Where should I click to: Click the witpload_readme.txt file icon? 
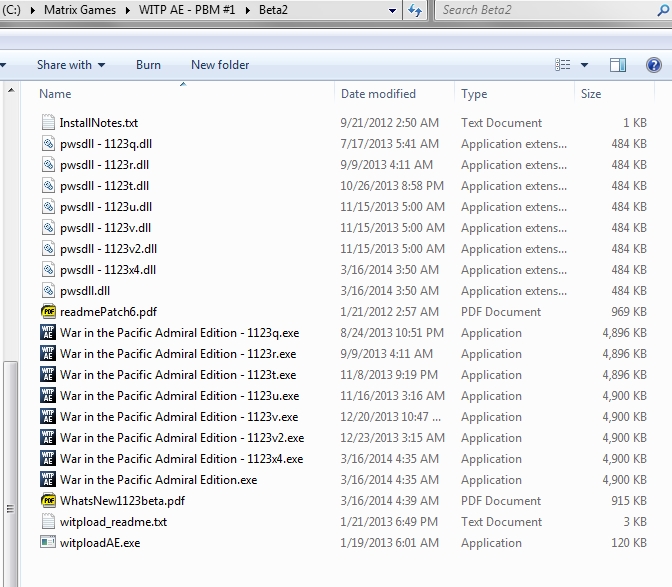pyautogui.click(x=48, y=521)
